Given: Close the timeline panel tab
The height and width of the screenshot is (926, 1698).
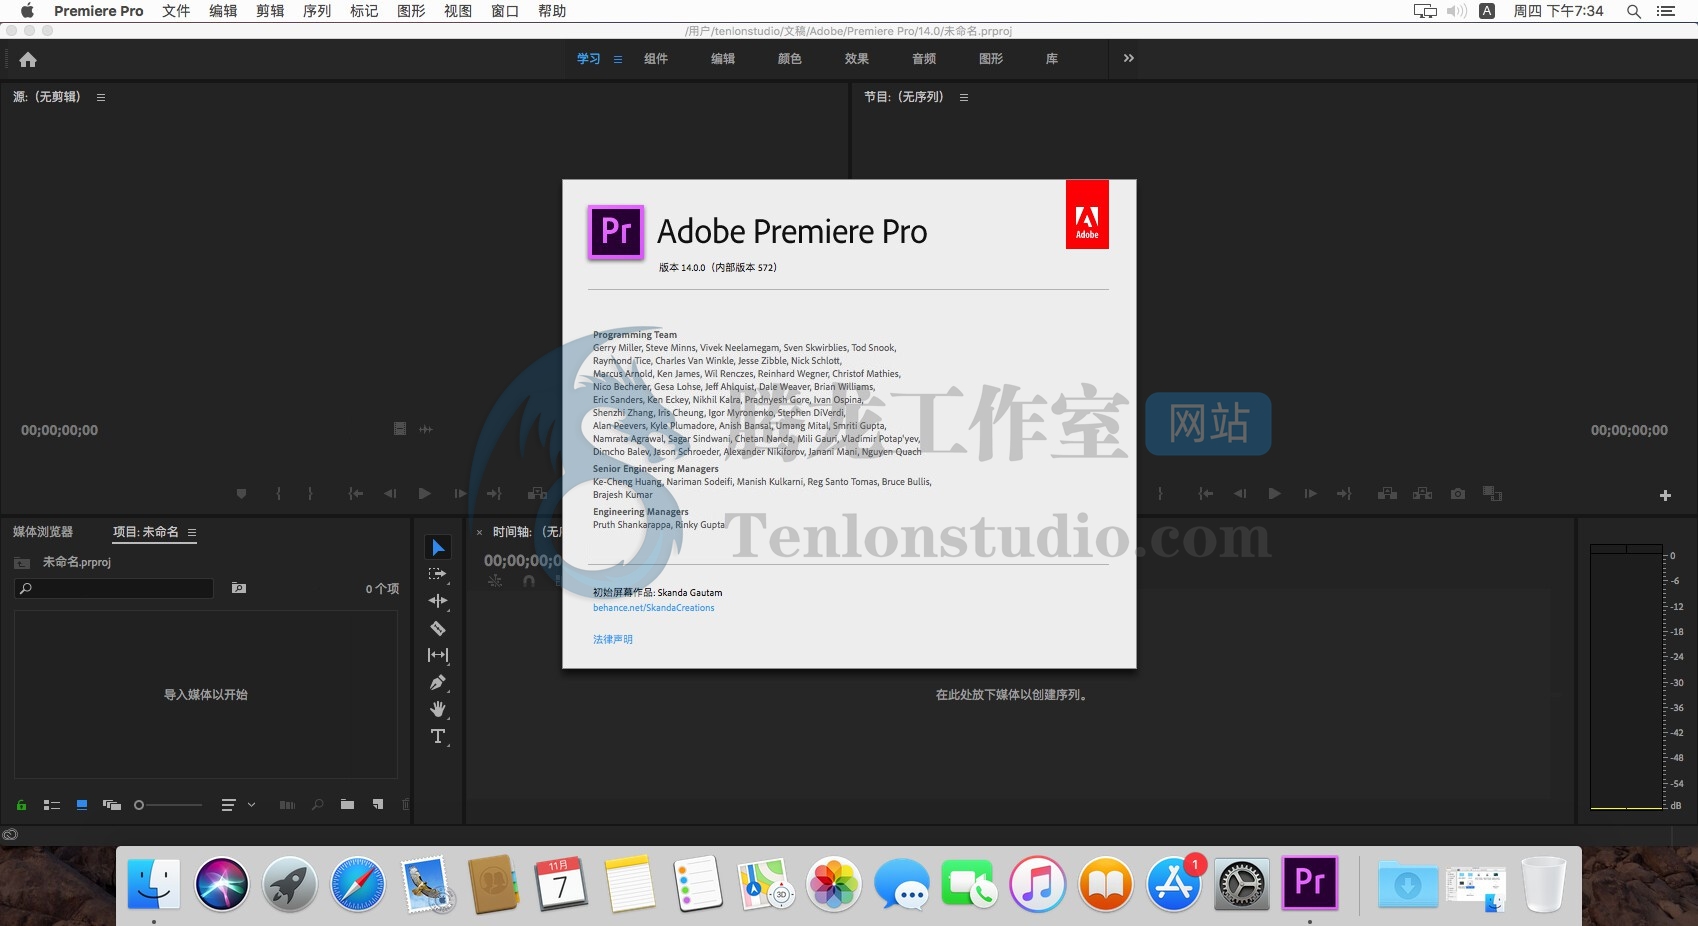Looking at the screenshot, I should pyautogui.click(x=480, y=532).
